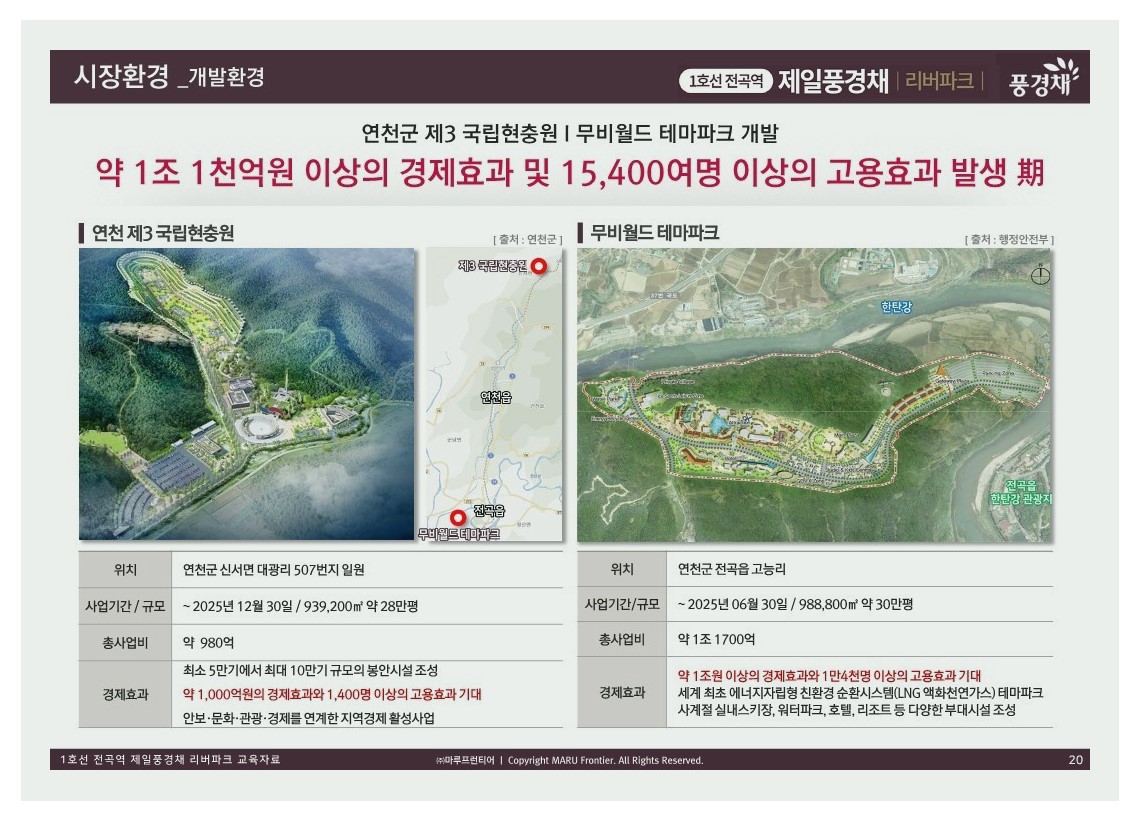
Task: Click 최소 5만기에서 최대 10만기 text line
Action: 310,670
